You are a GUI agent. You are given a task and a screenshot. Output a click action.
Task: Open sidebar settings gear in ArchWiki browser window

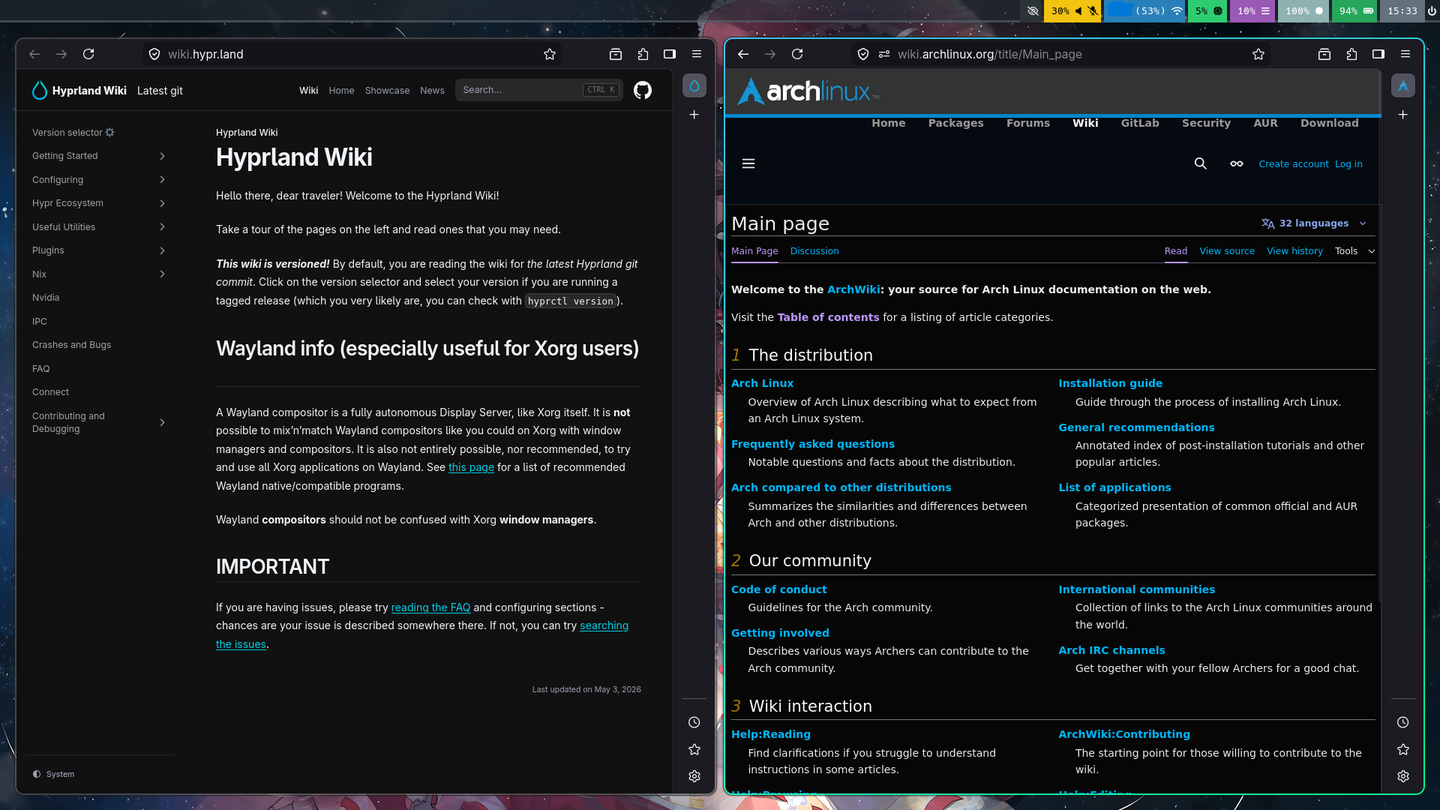tap(1403, 776)
